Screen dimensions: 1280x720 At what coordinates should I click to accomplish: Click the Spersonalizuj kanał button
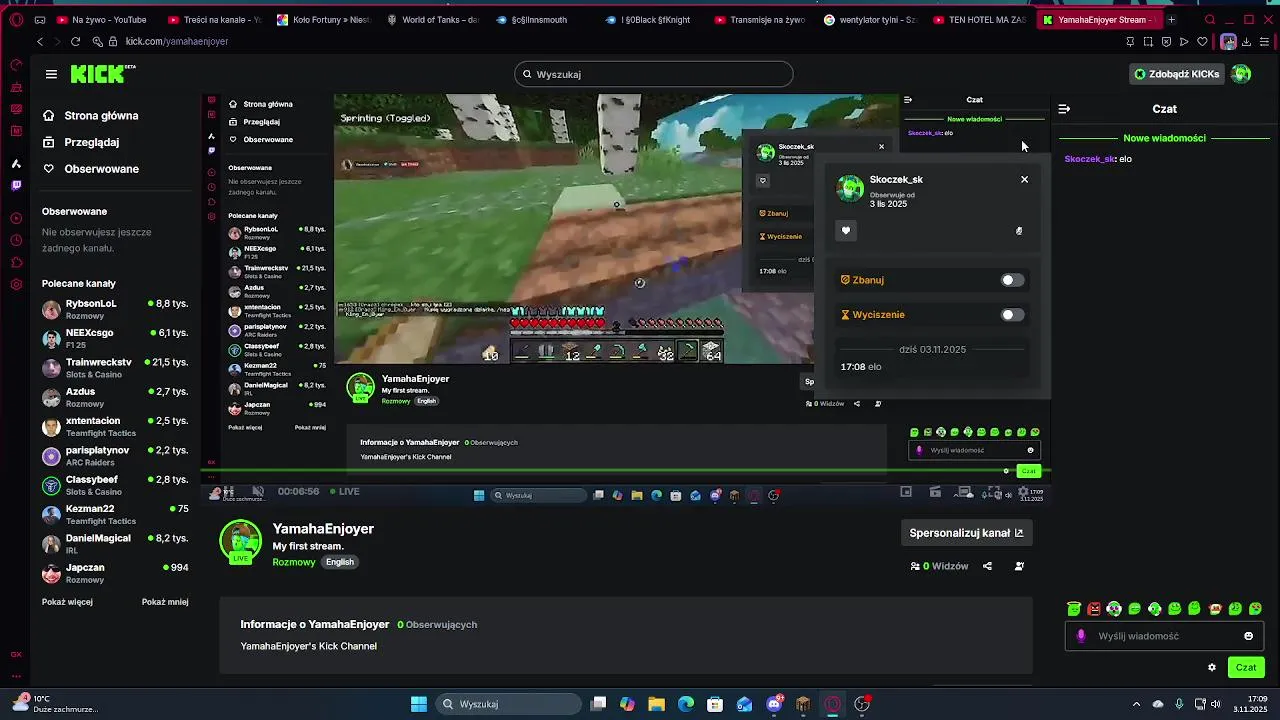[x=966, y=533]
